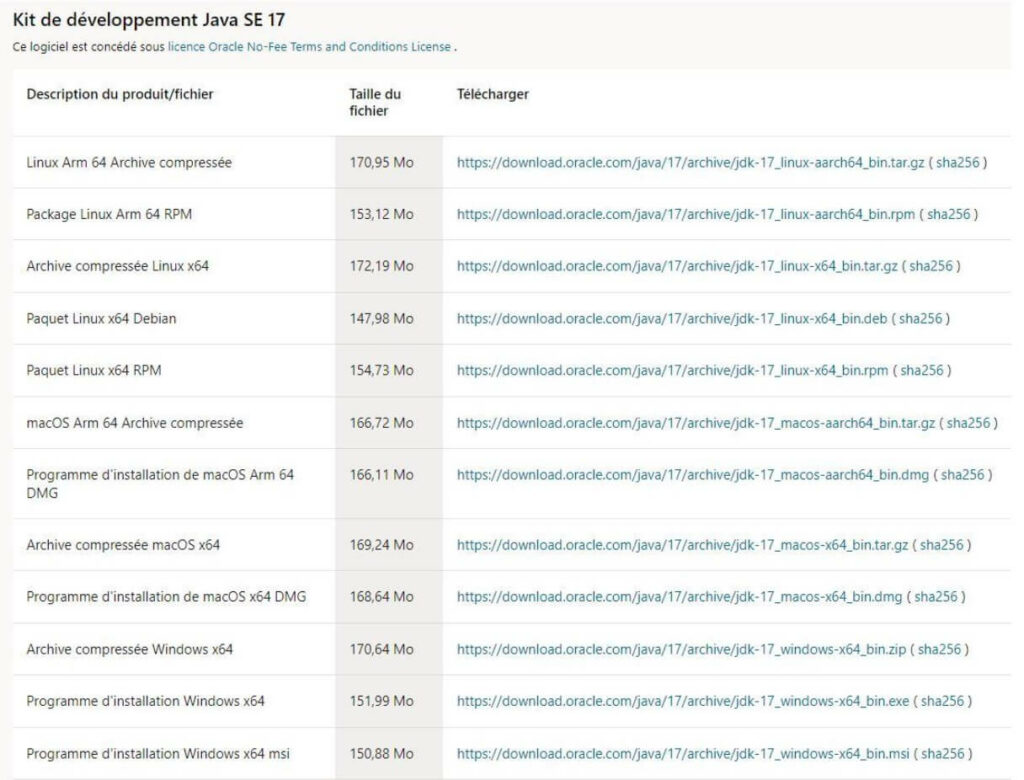This screenshot has width=1024, height=780.
Task: Click the 166,11 Mo file size
Action: pyautogui.click(x=381, y=475)
